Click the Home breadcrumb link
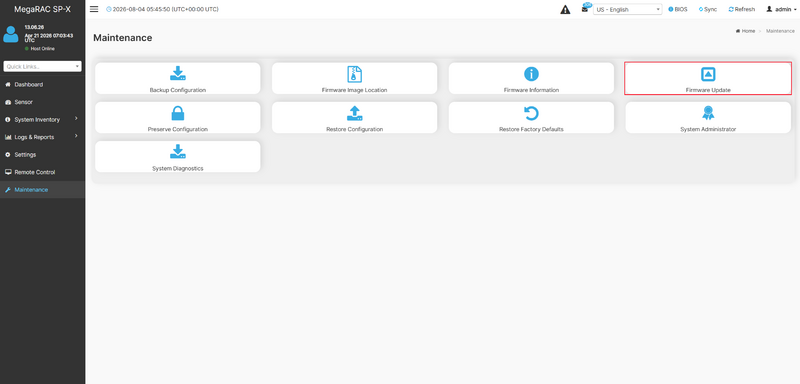 (745, 31)
